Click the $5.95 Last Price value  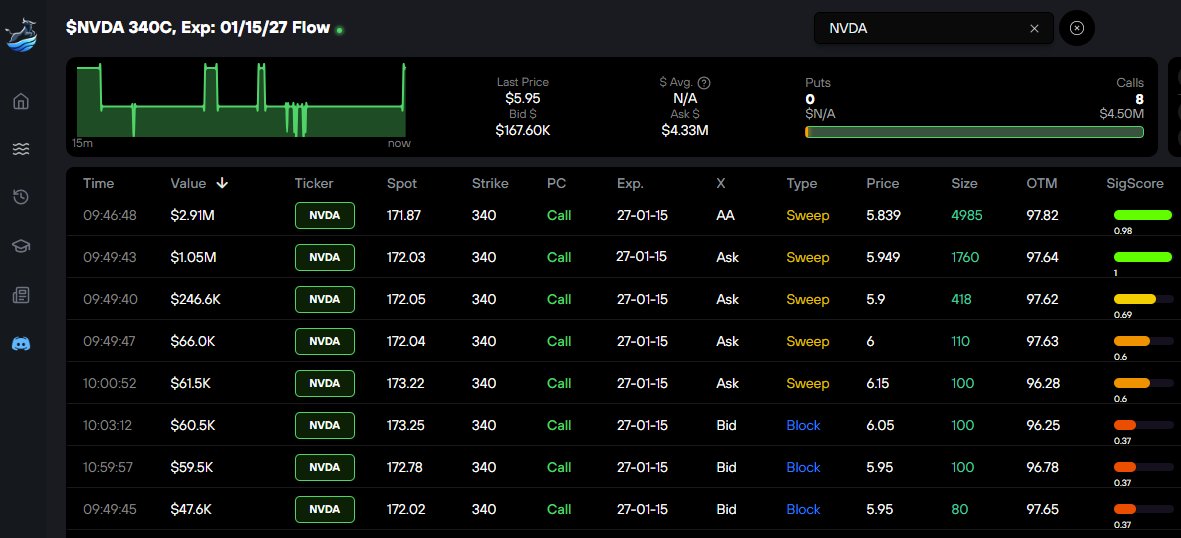(523, 98)
